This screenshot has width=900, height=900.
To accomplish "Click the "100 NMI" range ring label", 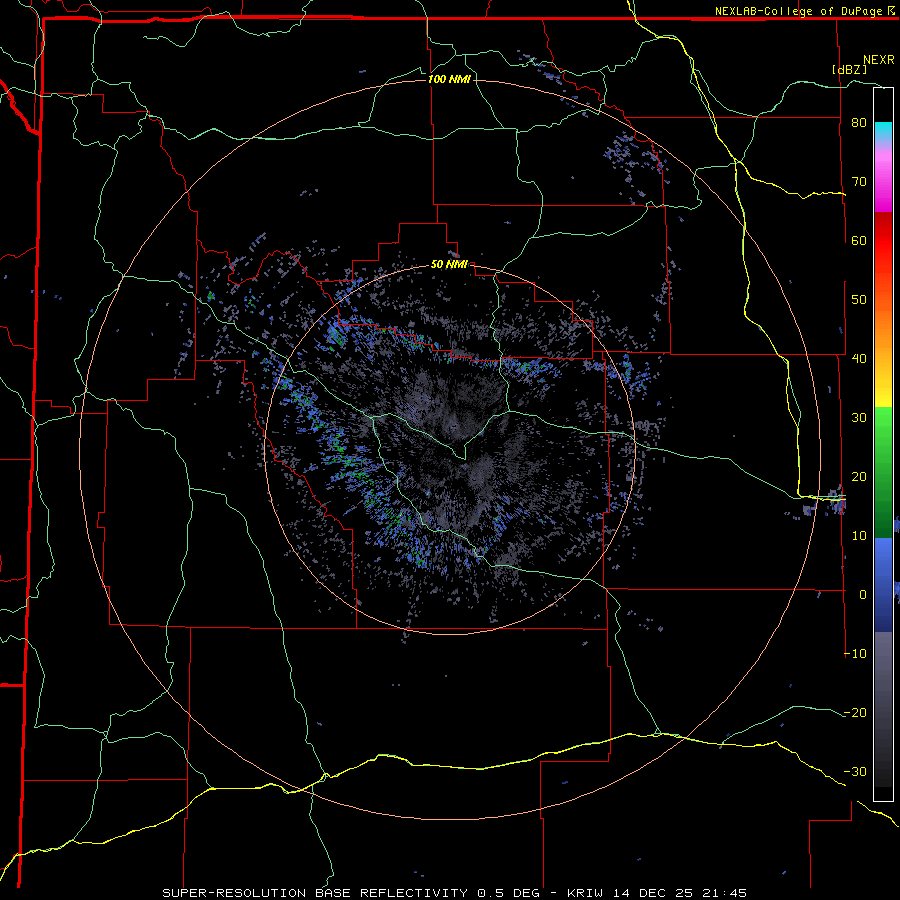I will point(449,79).
